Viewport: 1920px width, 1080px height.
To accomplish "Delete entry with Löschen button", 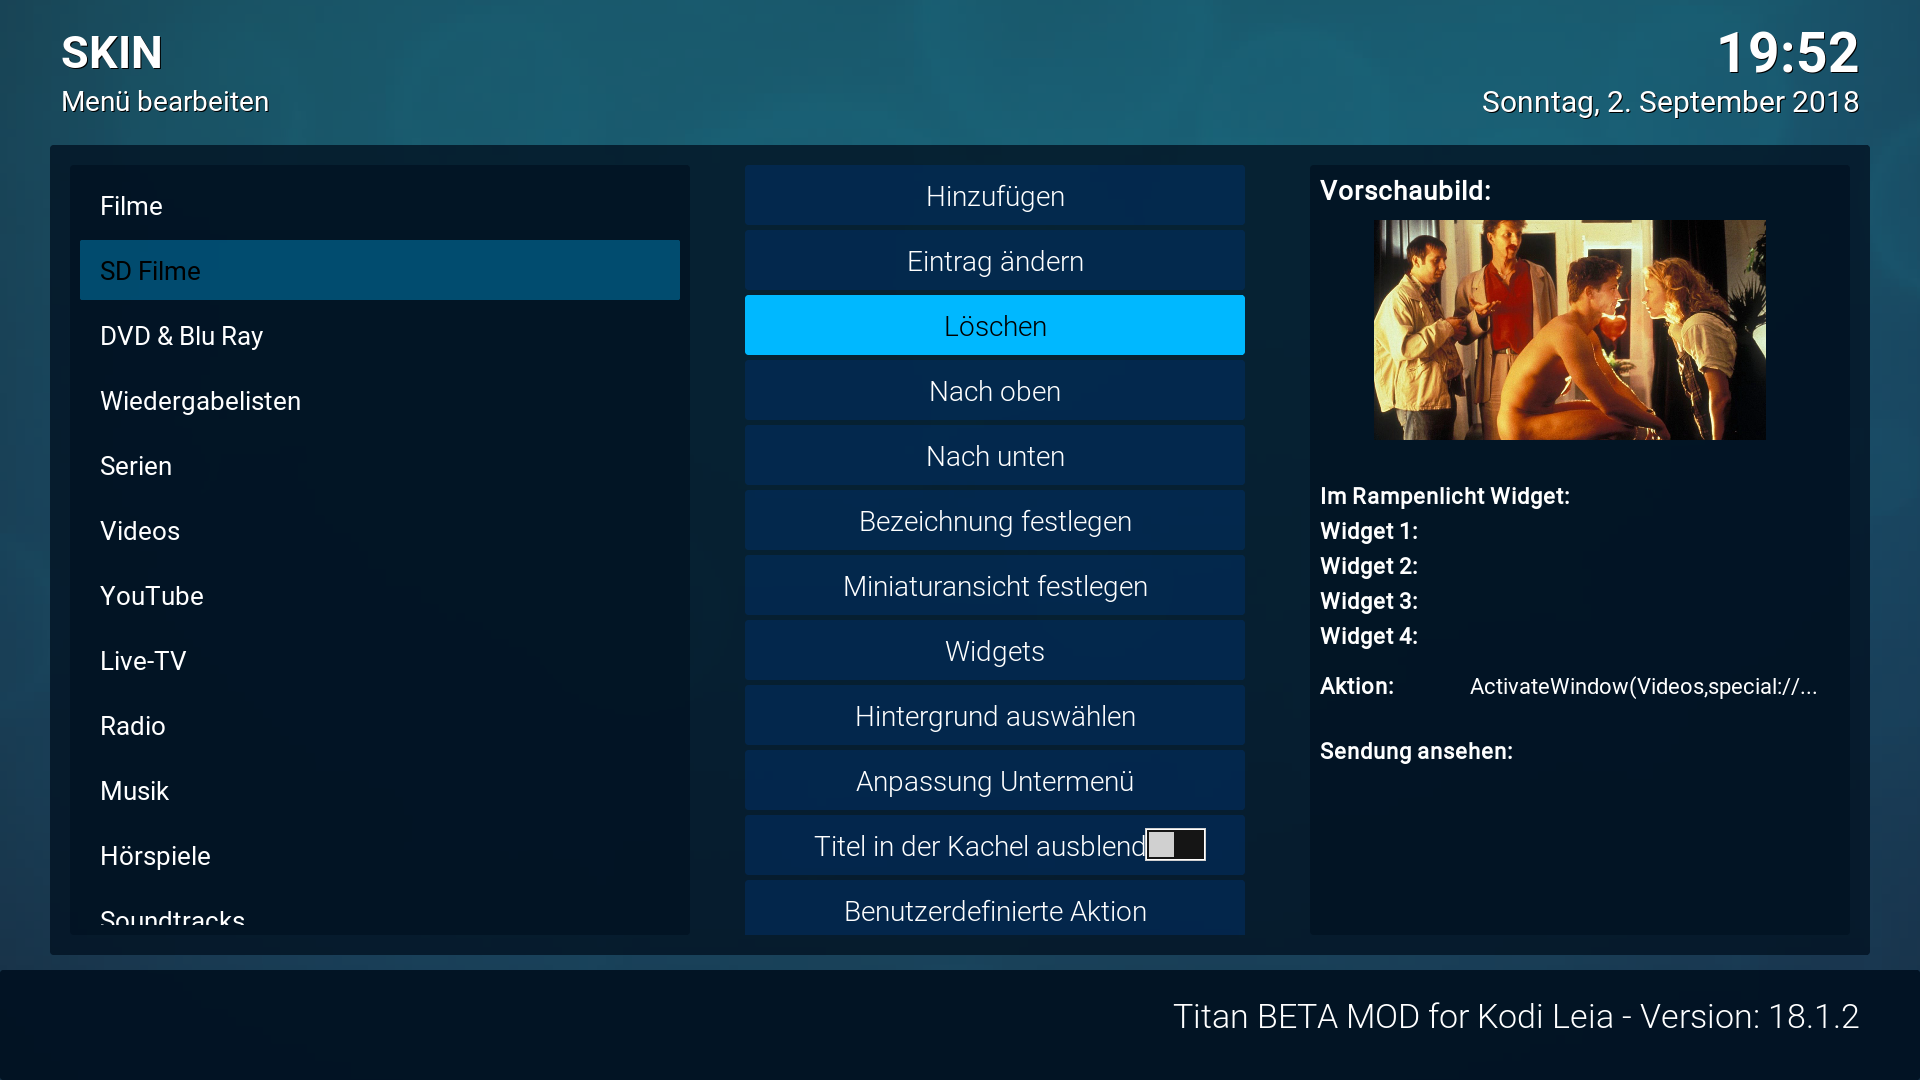I will click(995, 325).
